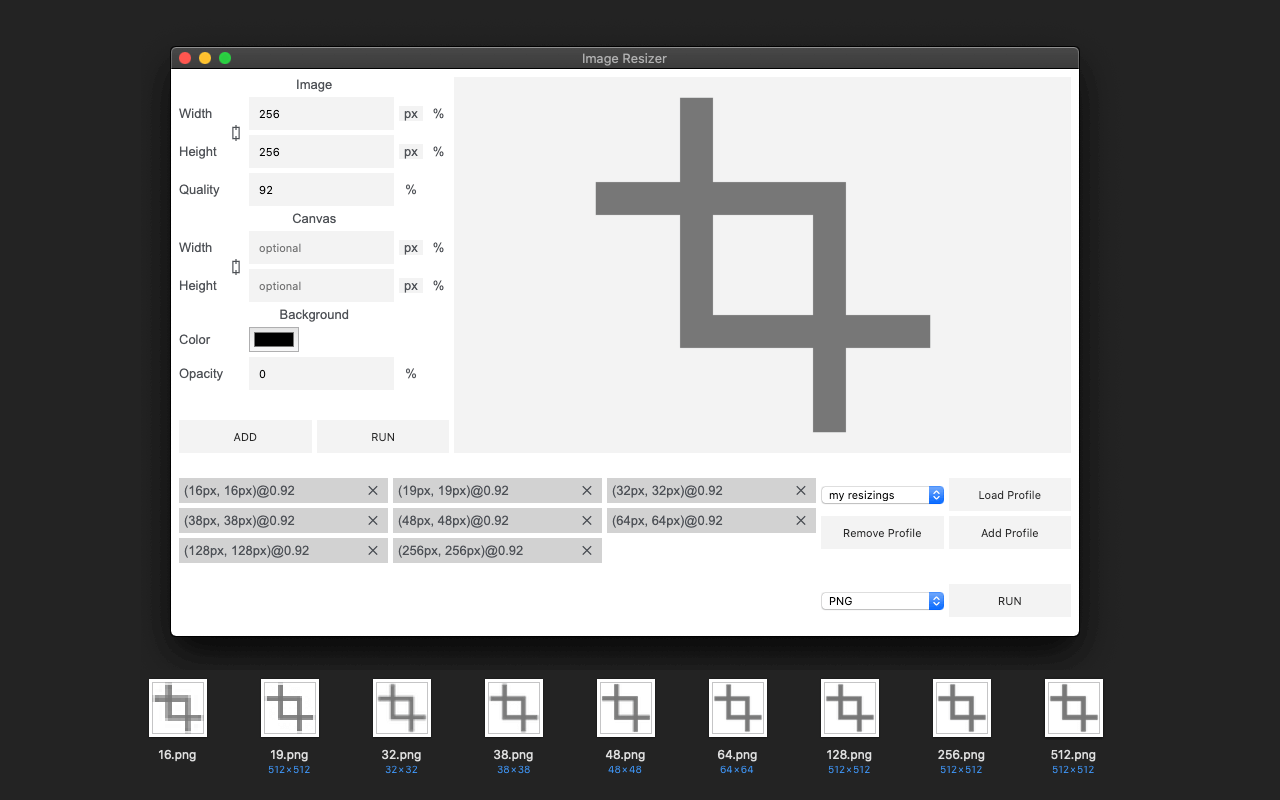
Task: Open the background color swatch
Action: point(274,340)
